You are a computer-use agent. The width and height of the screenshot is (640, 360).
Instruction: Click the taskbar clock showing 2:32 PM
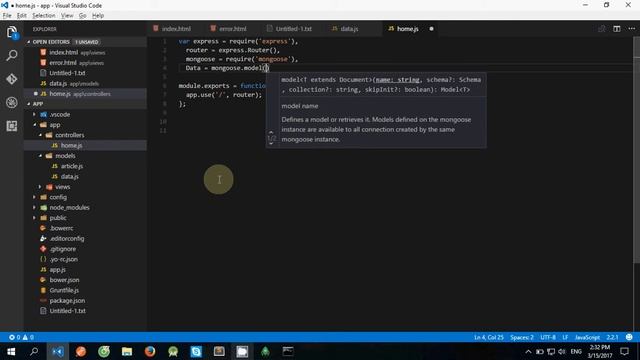[x=600, y=351]
